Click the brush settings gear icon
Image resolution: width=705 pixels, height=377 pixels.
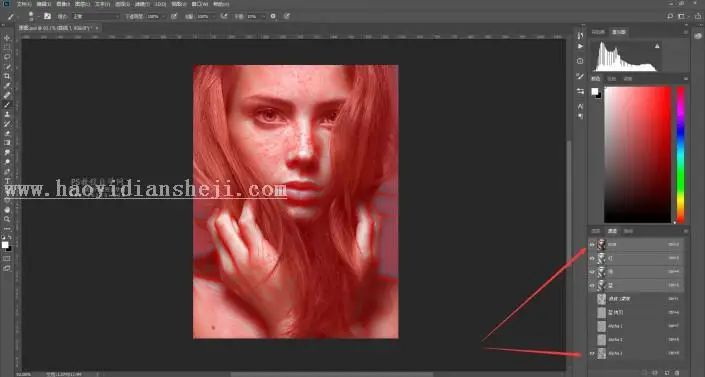273,16
